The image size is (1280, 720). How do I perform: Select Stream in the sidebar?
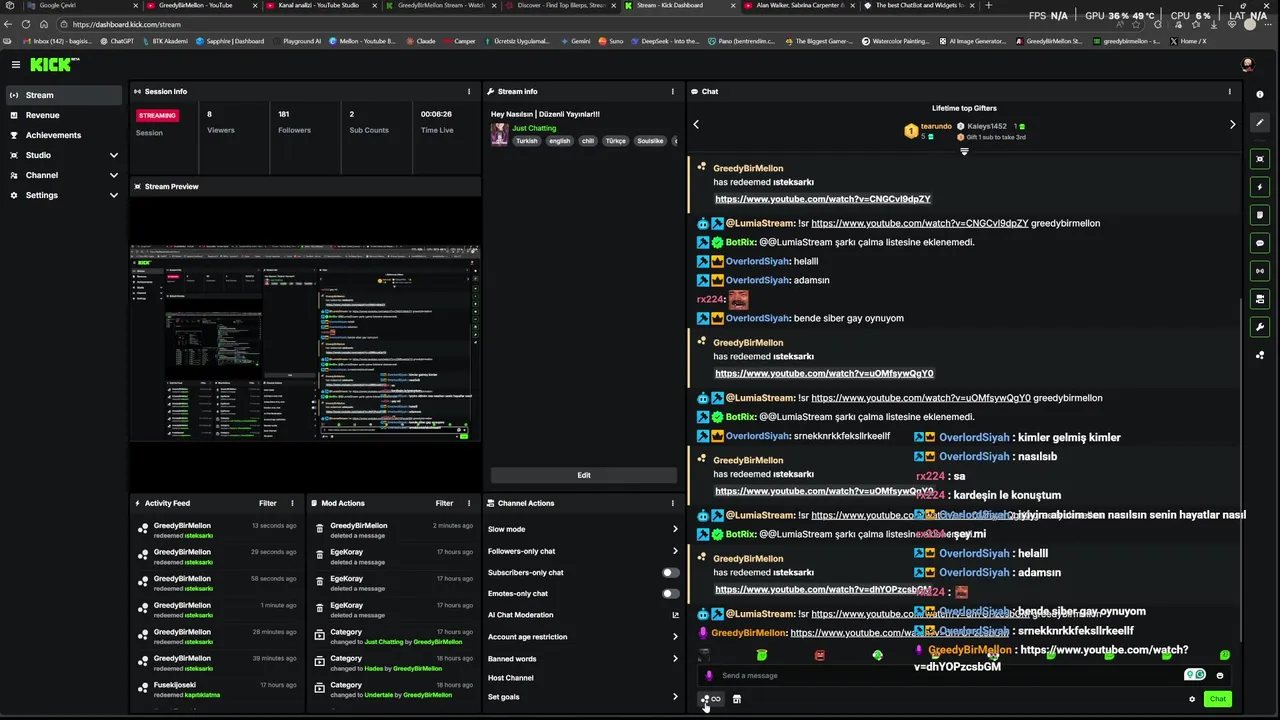coord(64,95)
